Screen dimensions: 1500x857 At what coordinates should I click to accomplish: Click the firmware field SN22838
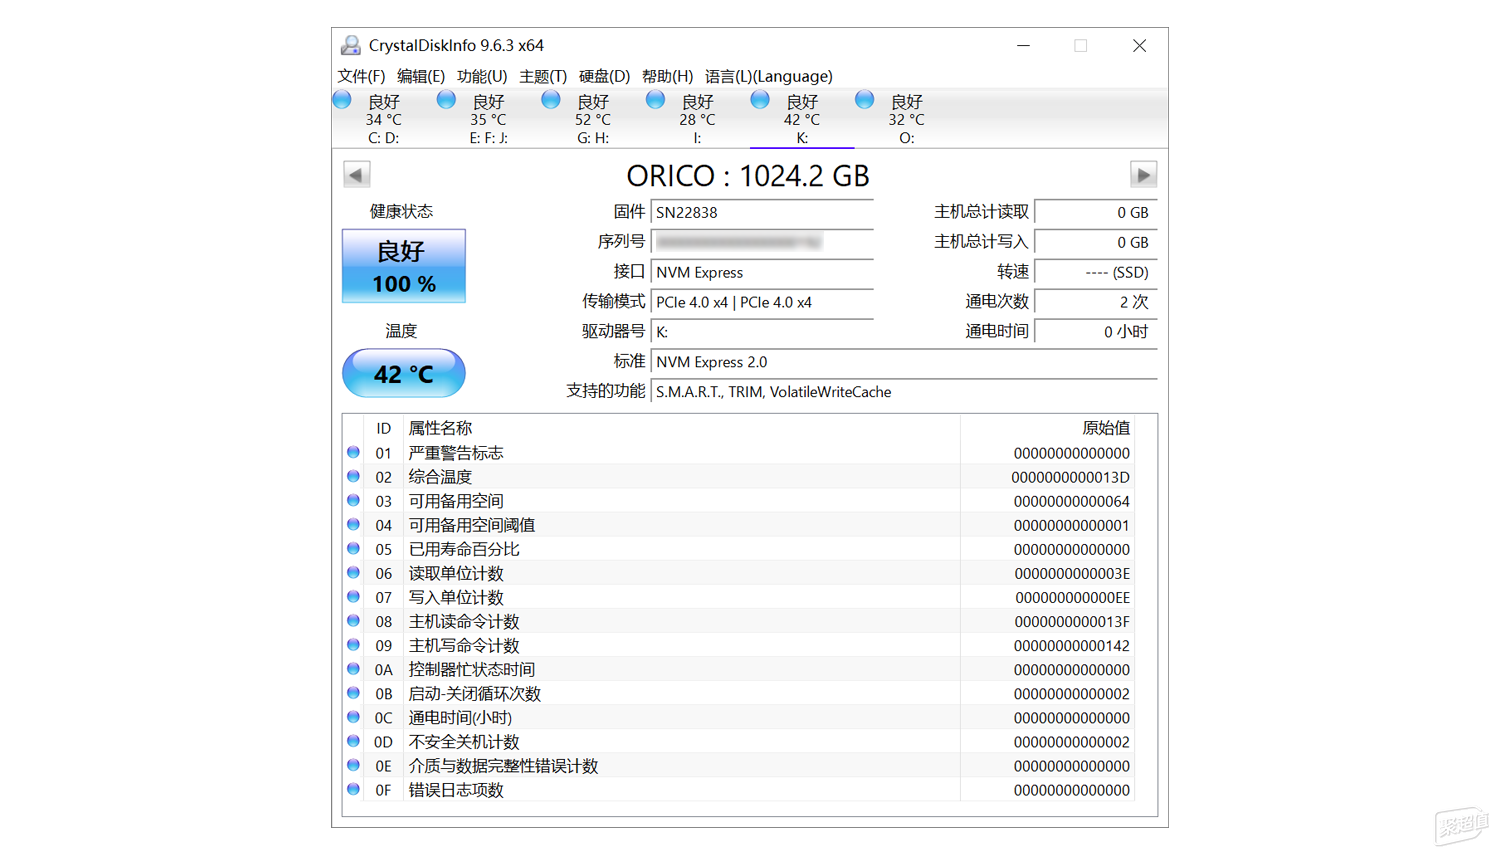[x=762, y=212]
